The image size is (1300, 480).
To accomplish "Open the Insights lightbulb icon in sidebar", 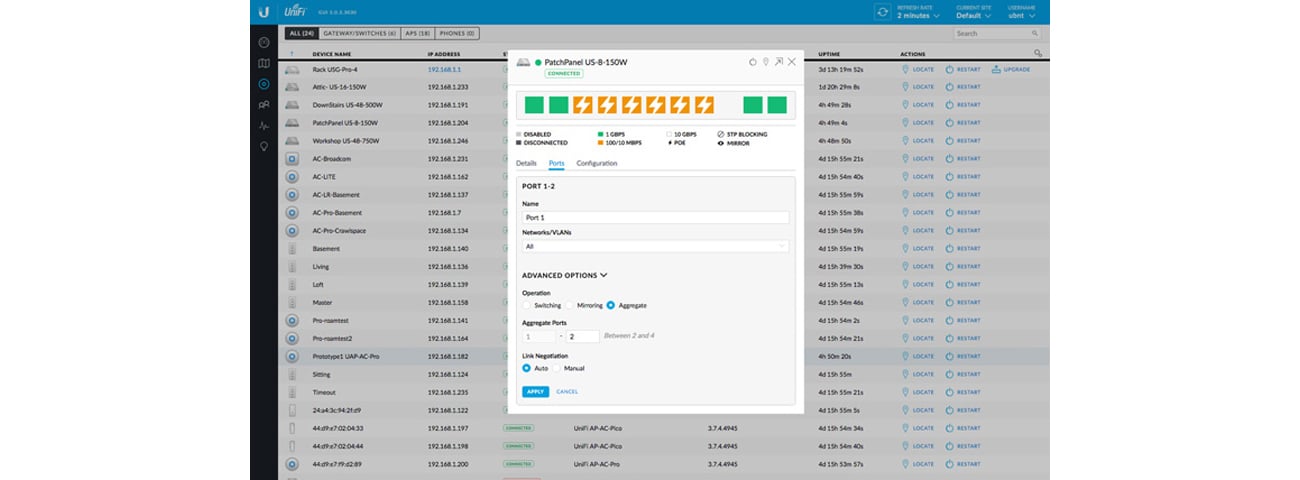I will click(264, 146).
